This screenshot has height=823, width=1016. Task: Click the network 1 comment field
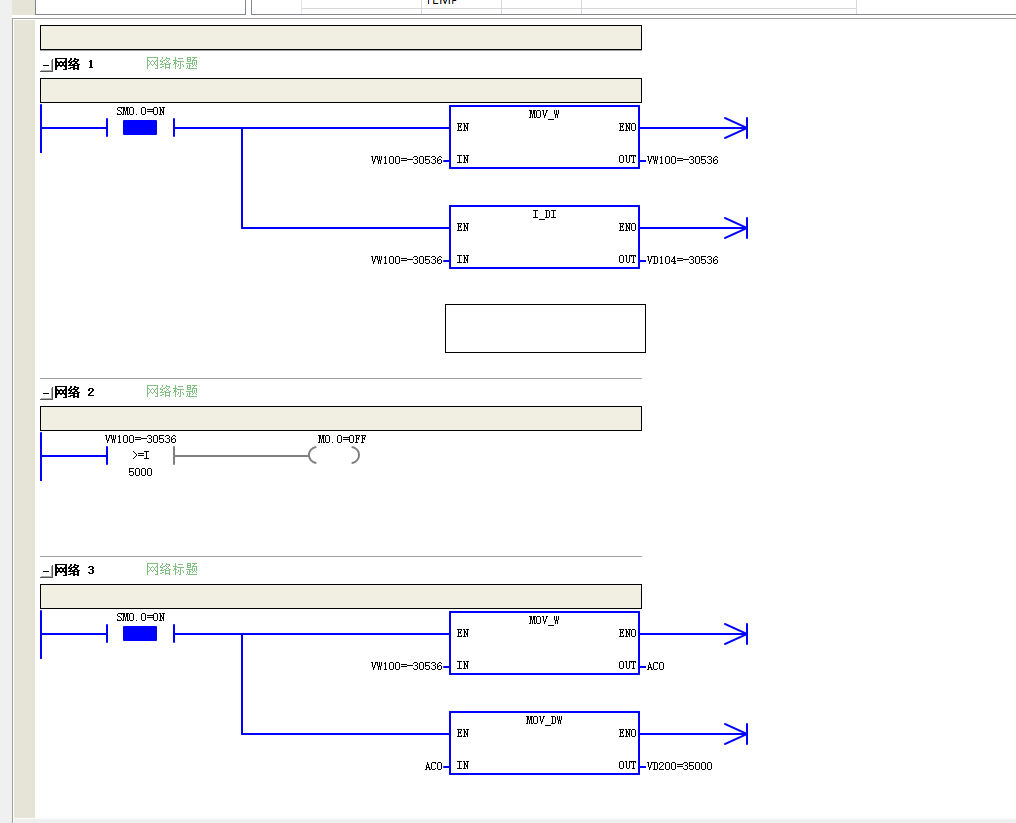[341, 90]
